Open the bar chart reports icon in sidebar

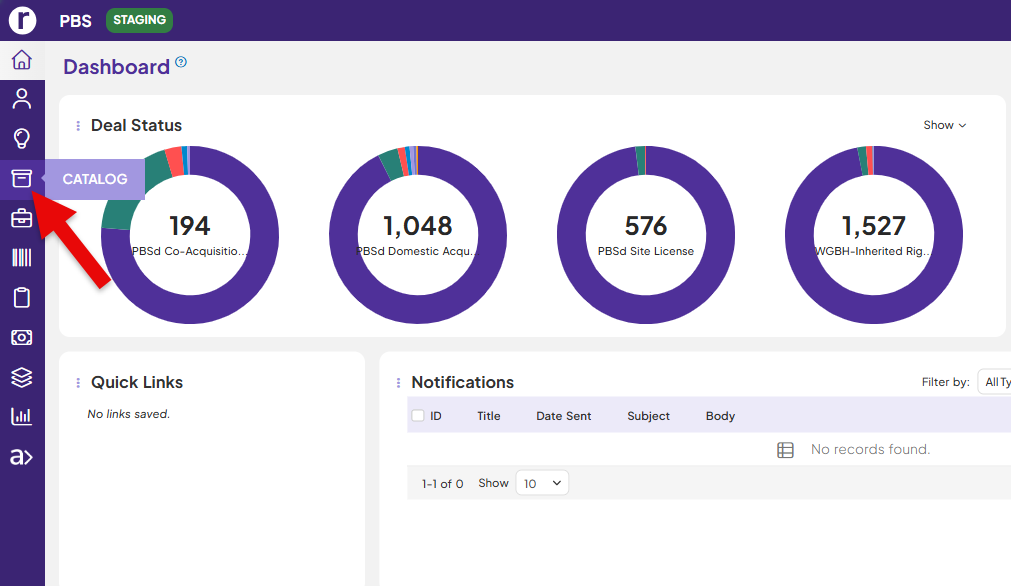pyautogui.click(x=22, y=416)
